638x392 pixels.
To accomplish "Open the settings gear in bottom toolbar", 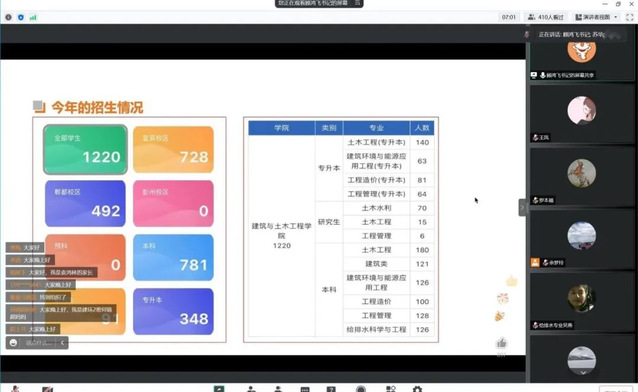I will (417, 389).
